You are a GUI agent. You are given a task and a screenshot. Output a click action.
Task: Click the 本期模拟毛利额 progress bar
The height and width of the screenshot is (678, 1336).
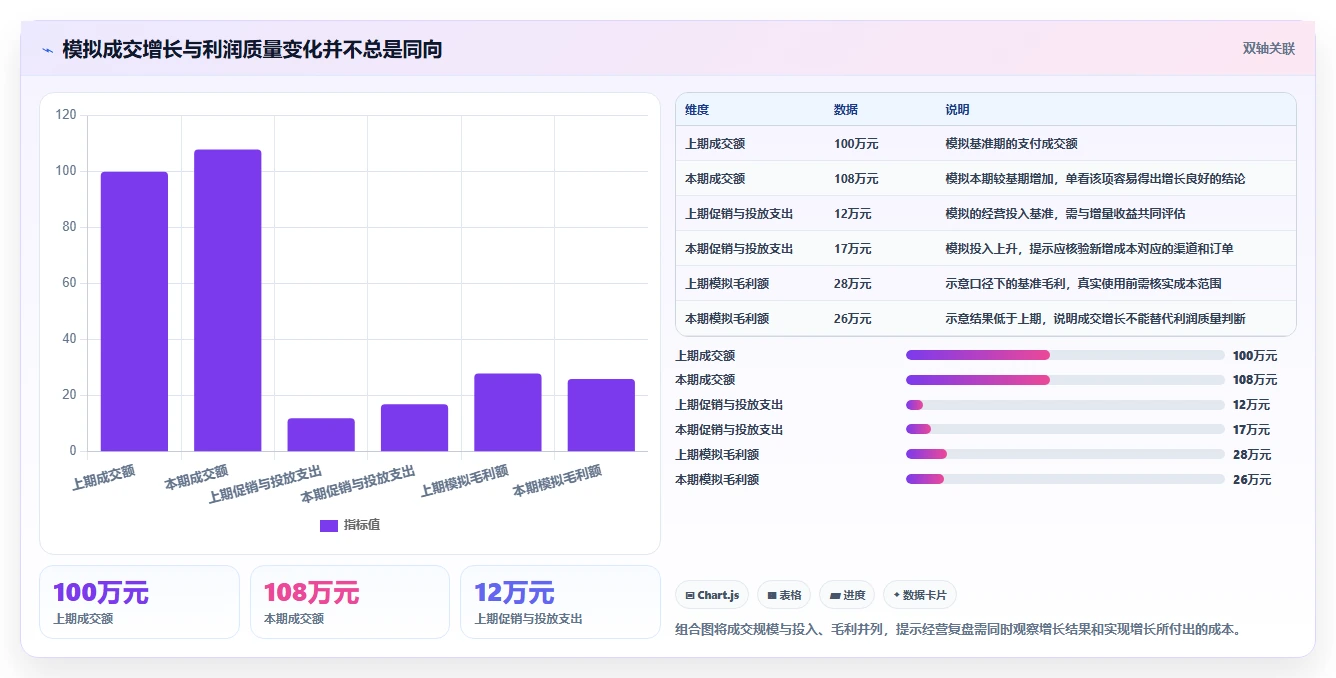pyautogui.click(x=1065, y=479)
